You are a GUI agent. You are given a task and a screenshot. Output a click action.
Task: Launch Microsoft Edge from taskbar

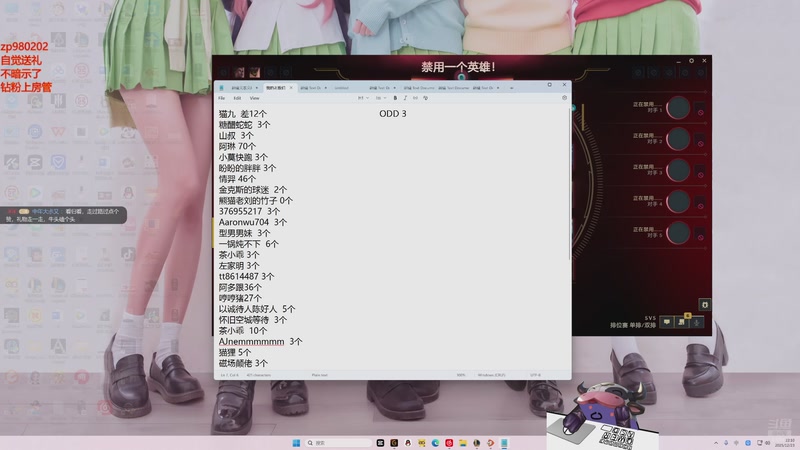[x=435, y=443]
